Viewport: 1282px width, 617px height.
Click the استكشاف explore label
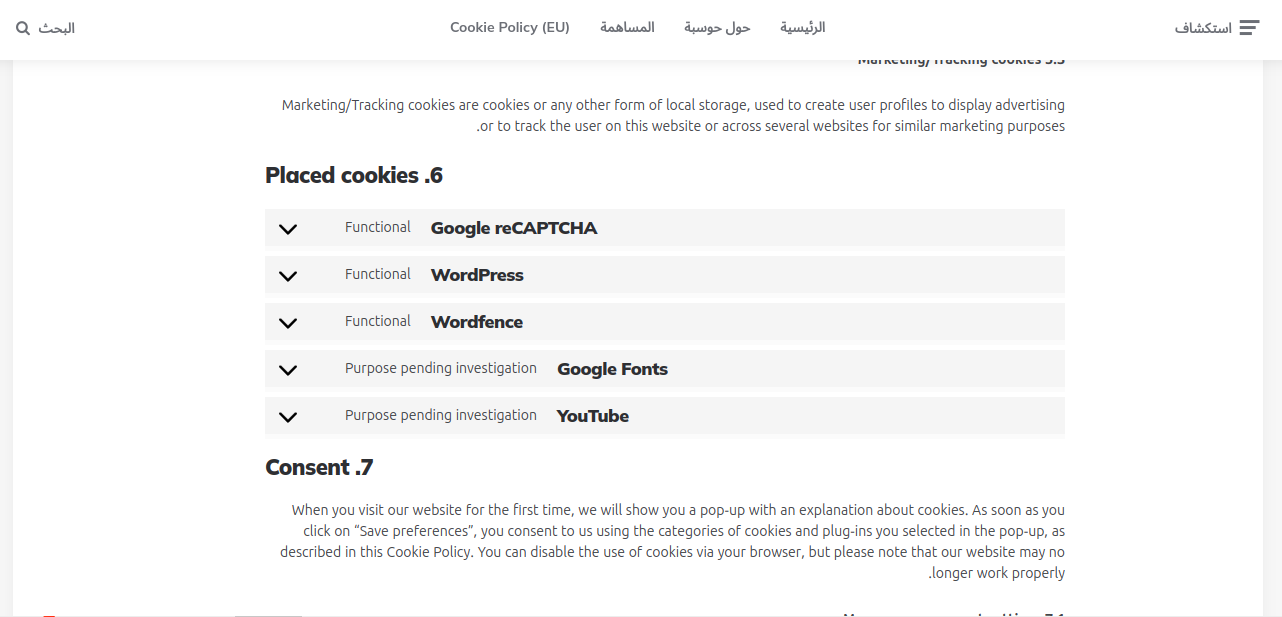point(1203,28)
